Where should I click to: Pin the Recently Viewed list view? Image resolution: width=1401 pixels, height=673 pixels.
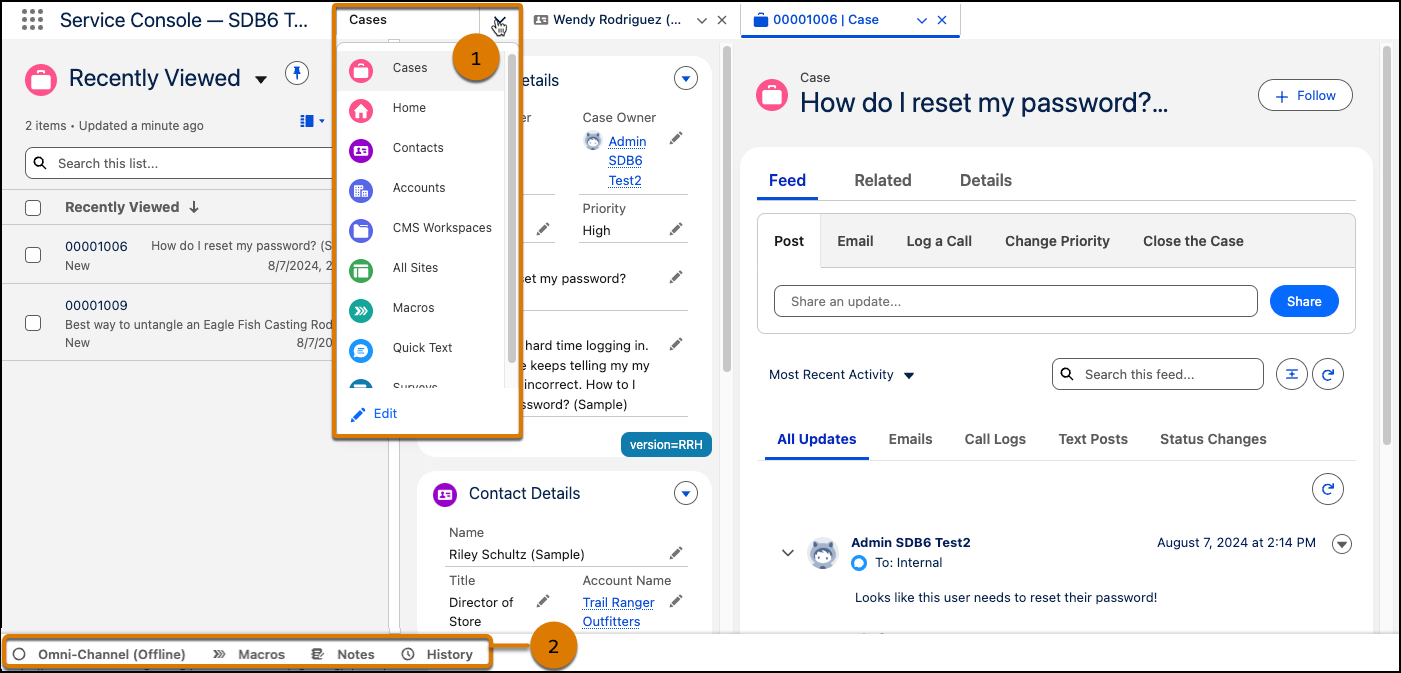click(297, 73)
